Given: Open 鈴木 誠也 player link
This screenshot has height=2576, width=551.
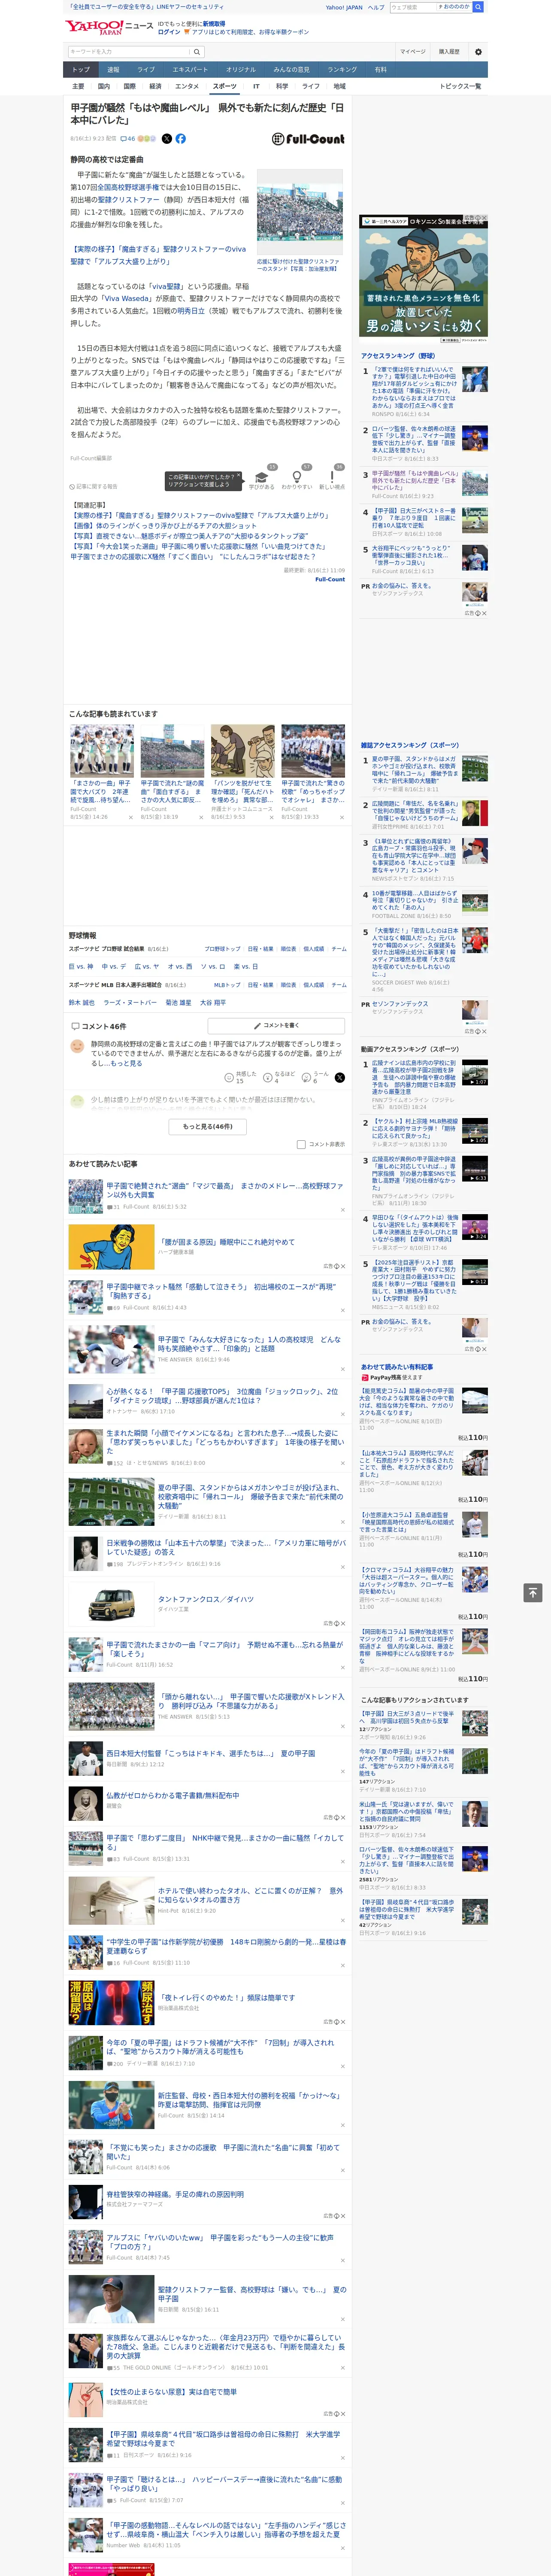Looking at the screenshot, I should 81,1003.
